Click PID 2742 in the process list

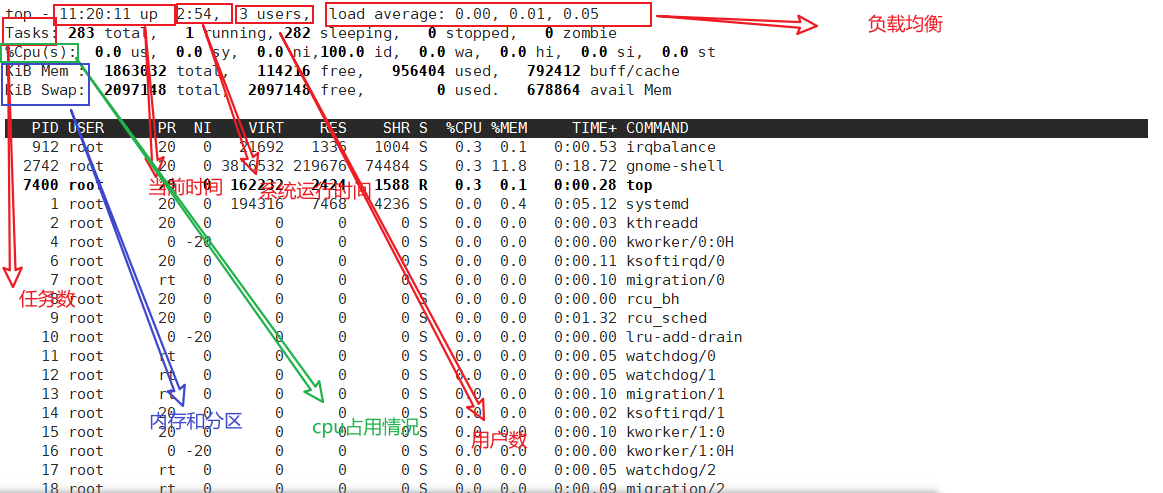click(x=41, y=166)
